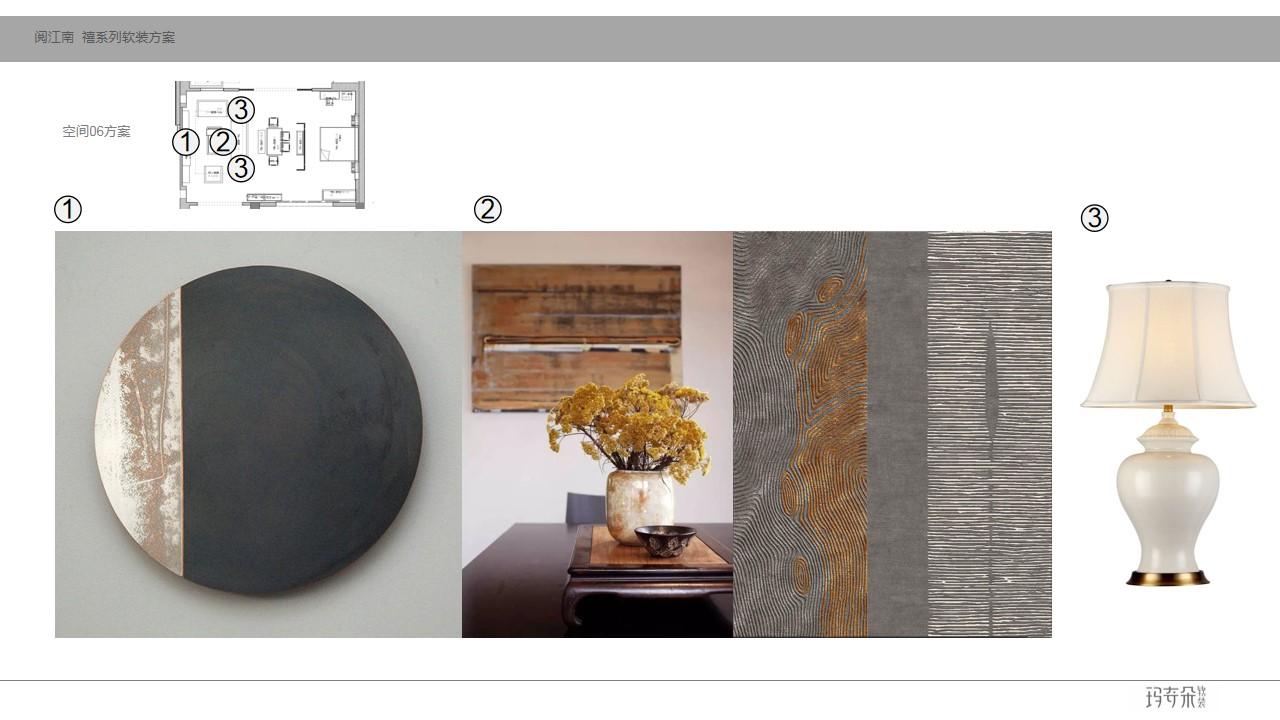The image size is (1280, 720).
Task: Select the white striped grey rug sample
Action: (989, 435)
